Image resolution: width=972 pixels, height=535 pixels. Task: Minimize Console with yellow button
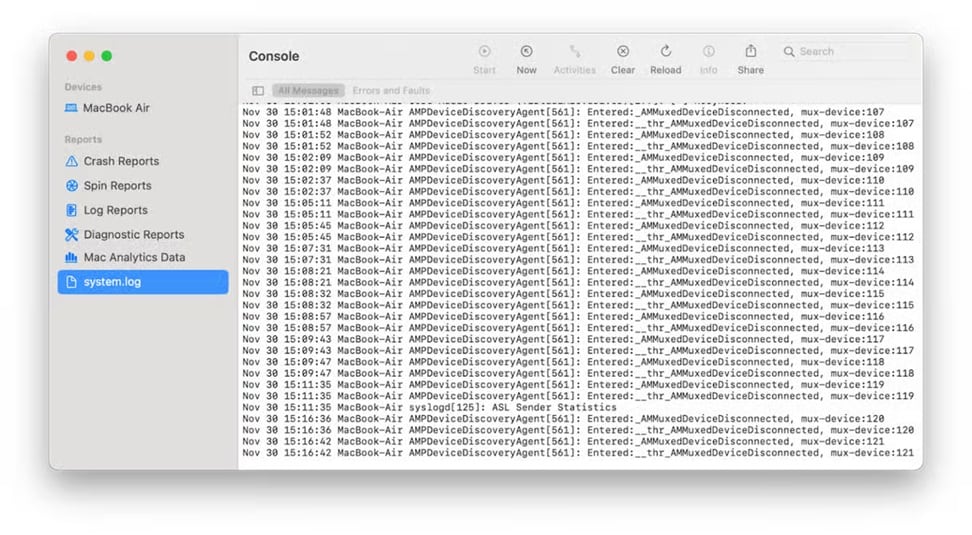click(89, 56)
